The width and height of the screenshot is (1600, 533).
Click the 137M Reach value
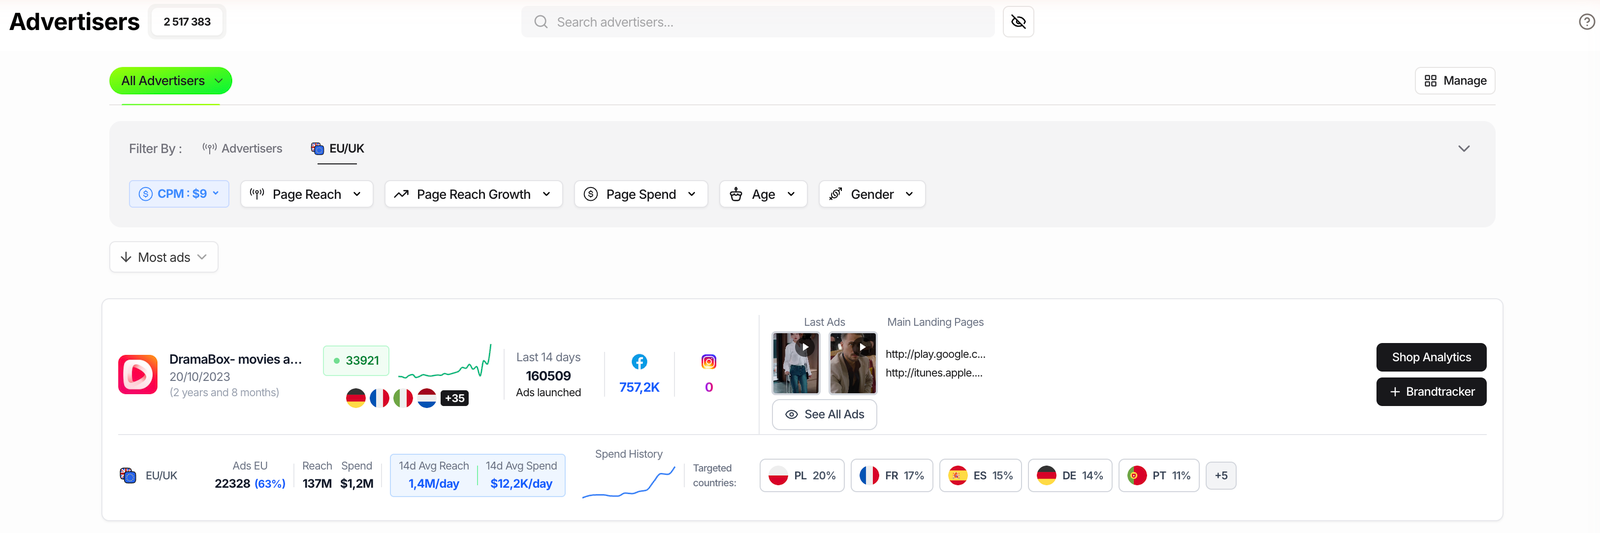click(x=317, y=484)
